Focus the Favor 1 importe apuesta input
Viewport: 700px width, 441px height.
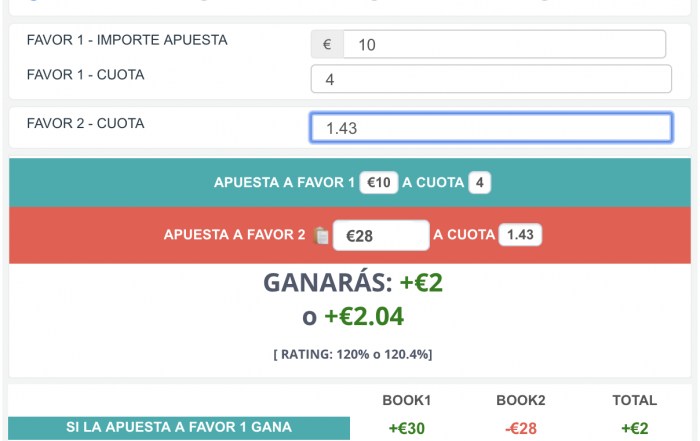[x=504, y=44]
